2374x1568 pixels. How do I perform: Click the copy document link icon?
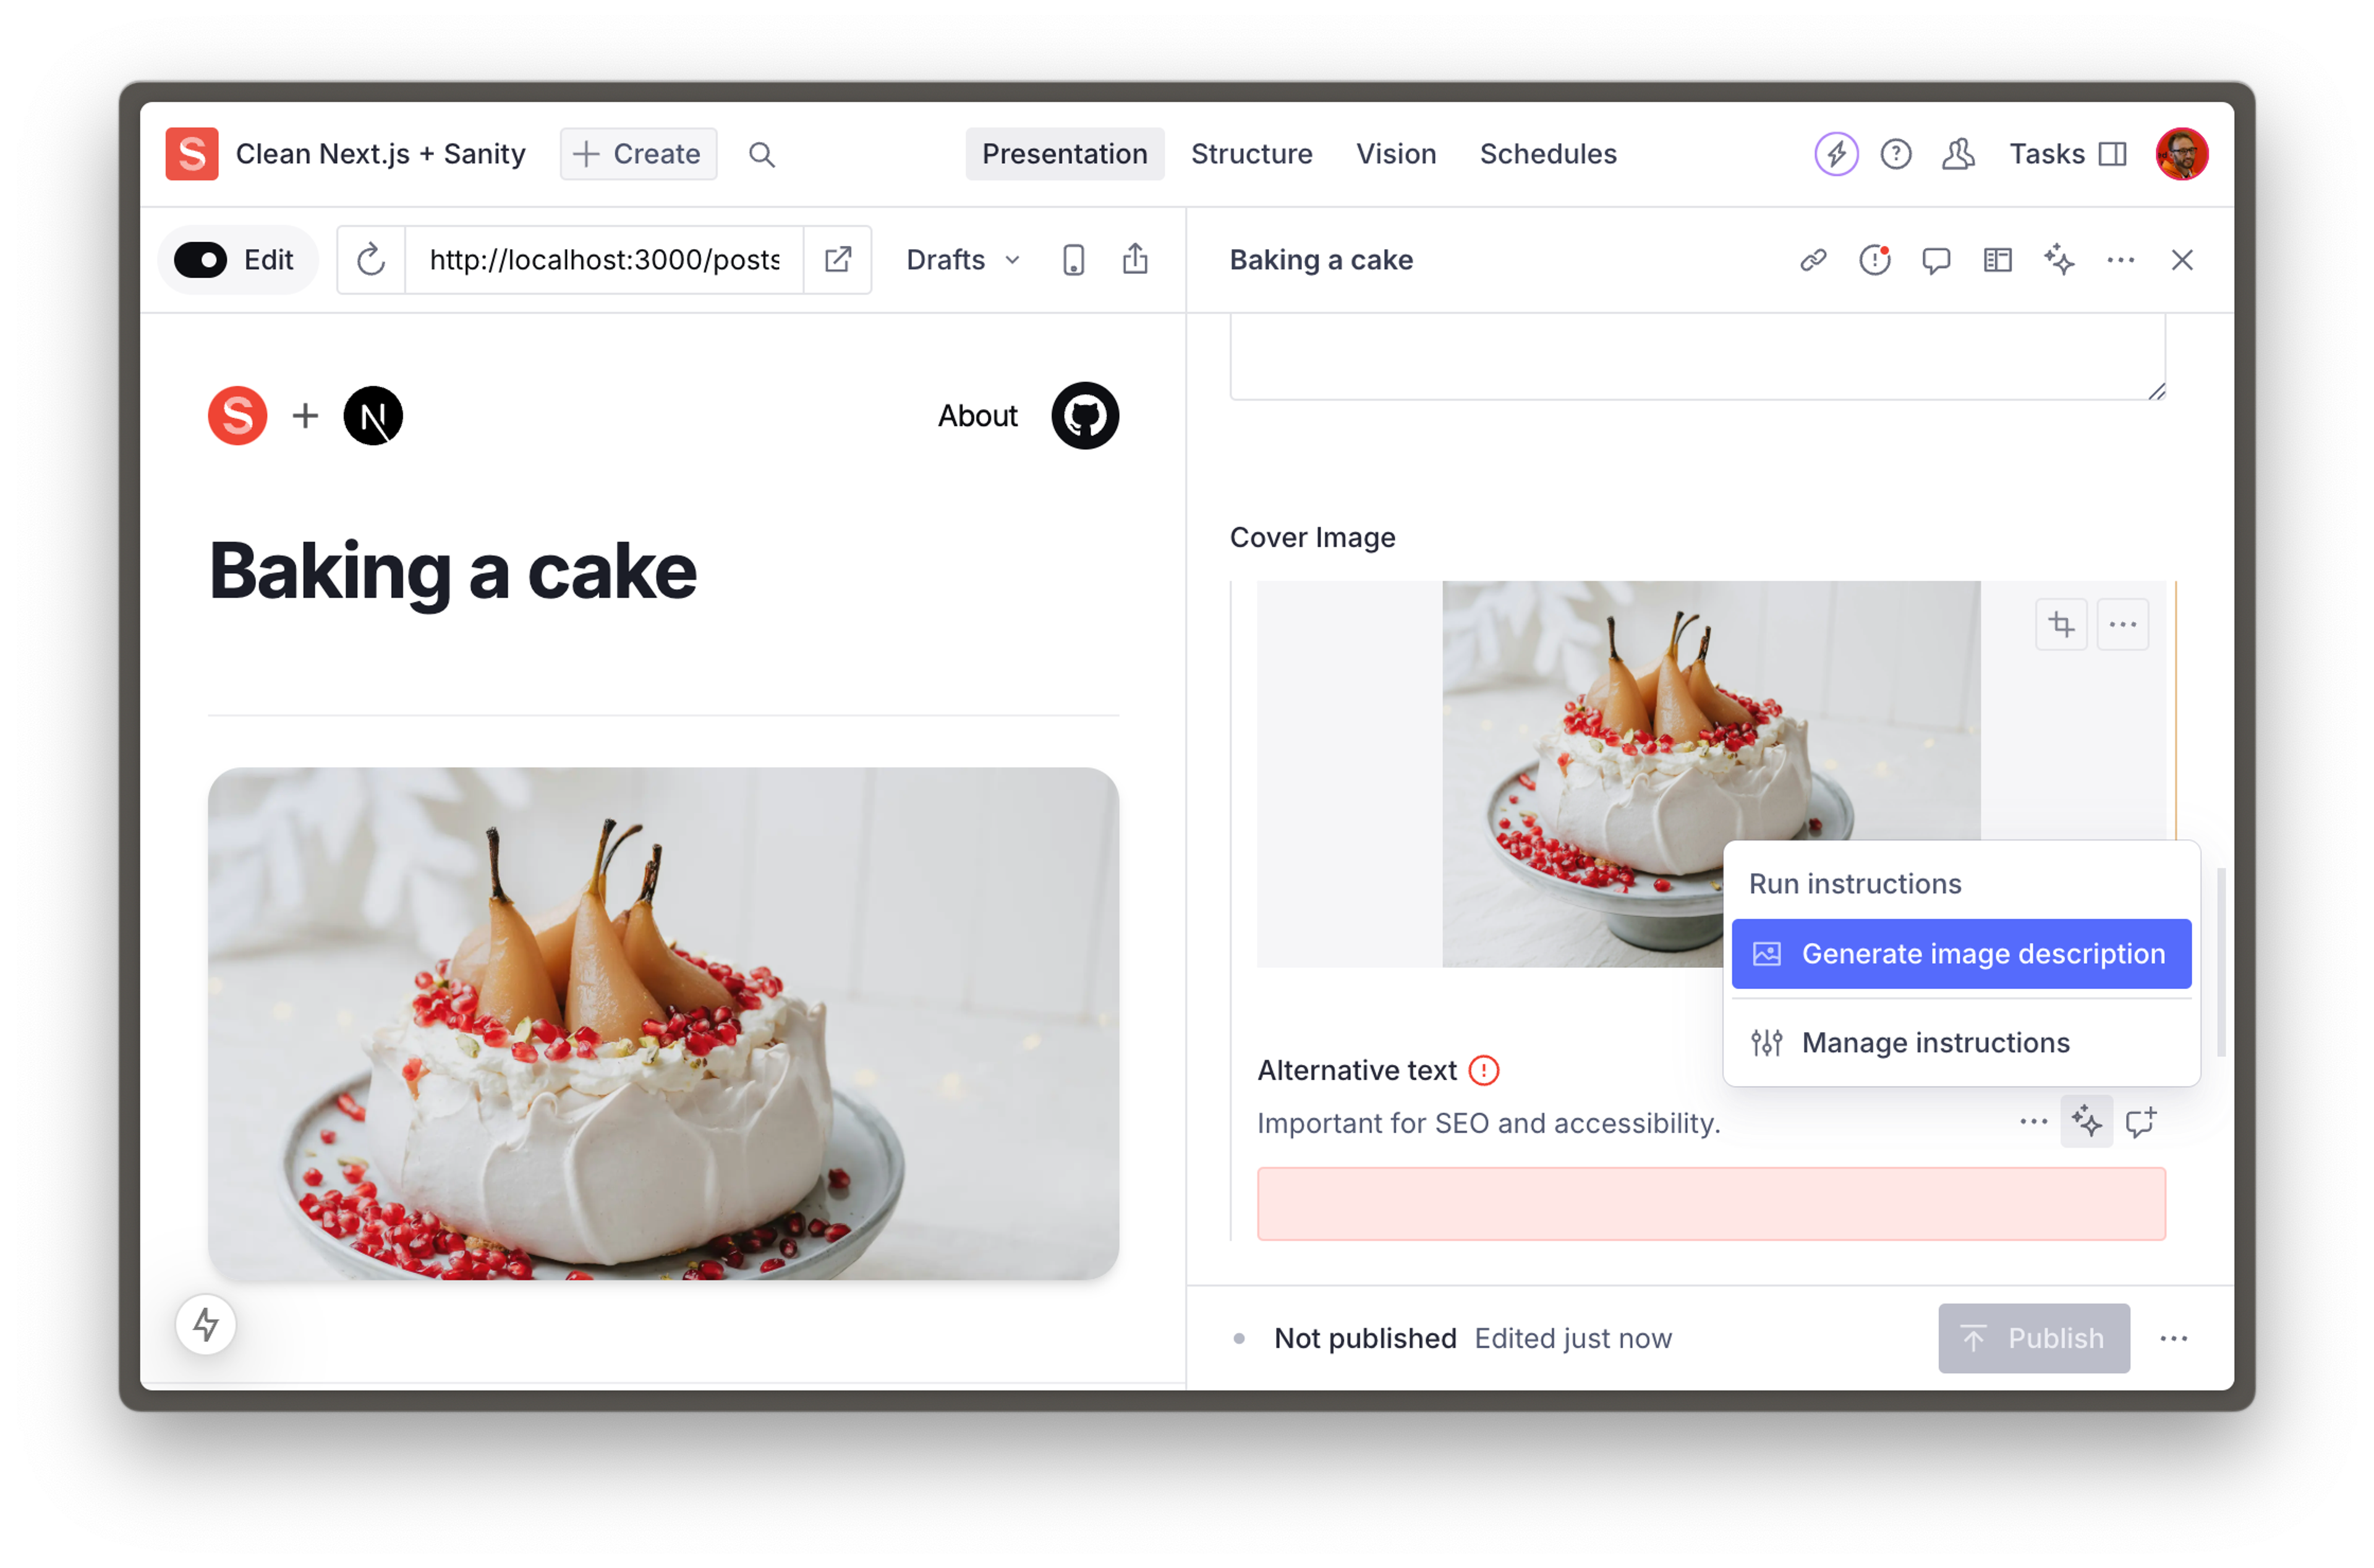1813,260
